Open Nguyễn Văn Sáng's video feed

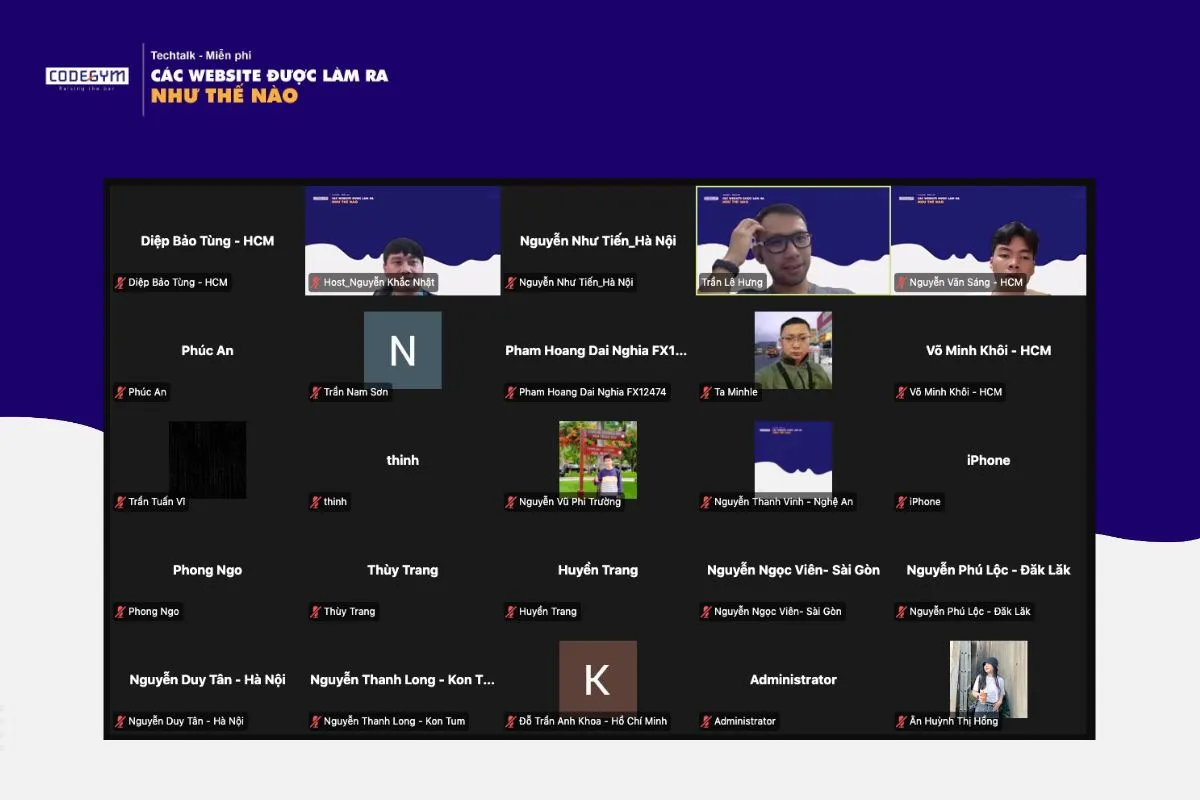point(988,240)
